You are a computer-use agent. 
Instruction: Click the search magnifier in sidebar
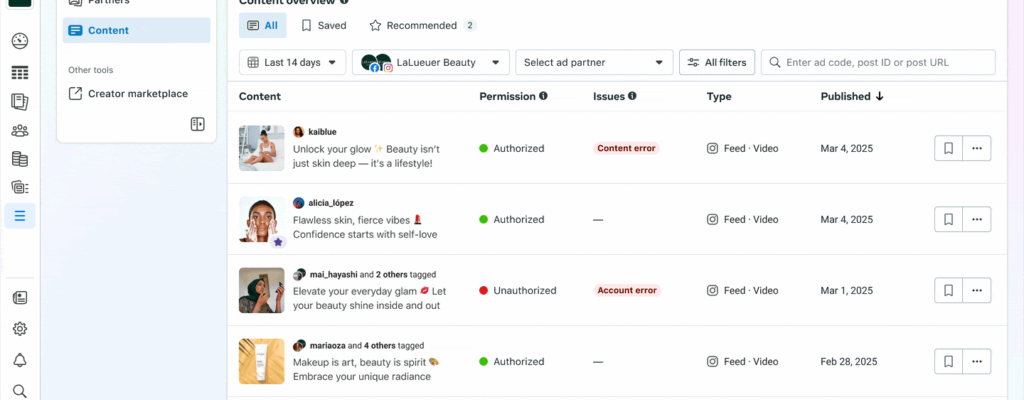click(x=19, y=391)
